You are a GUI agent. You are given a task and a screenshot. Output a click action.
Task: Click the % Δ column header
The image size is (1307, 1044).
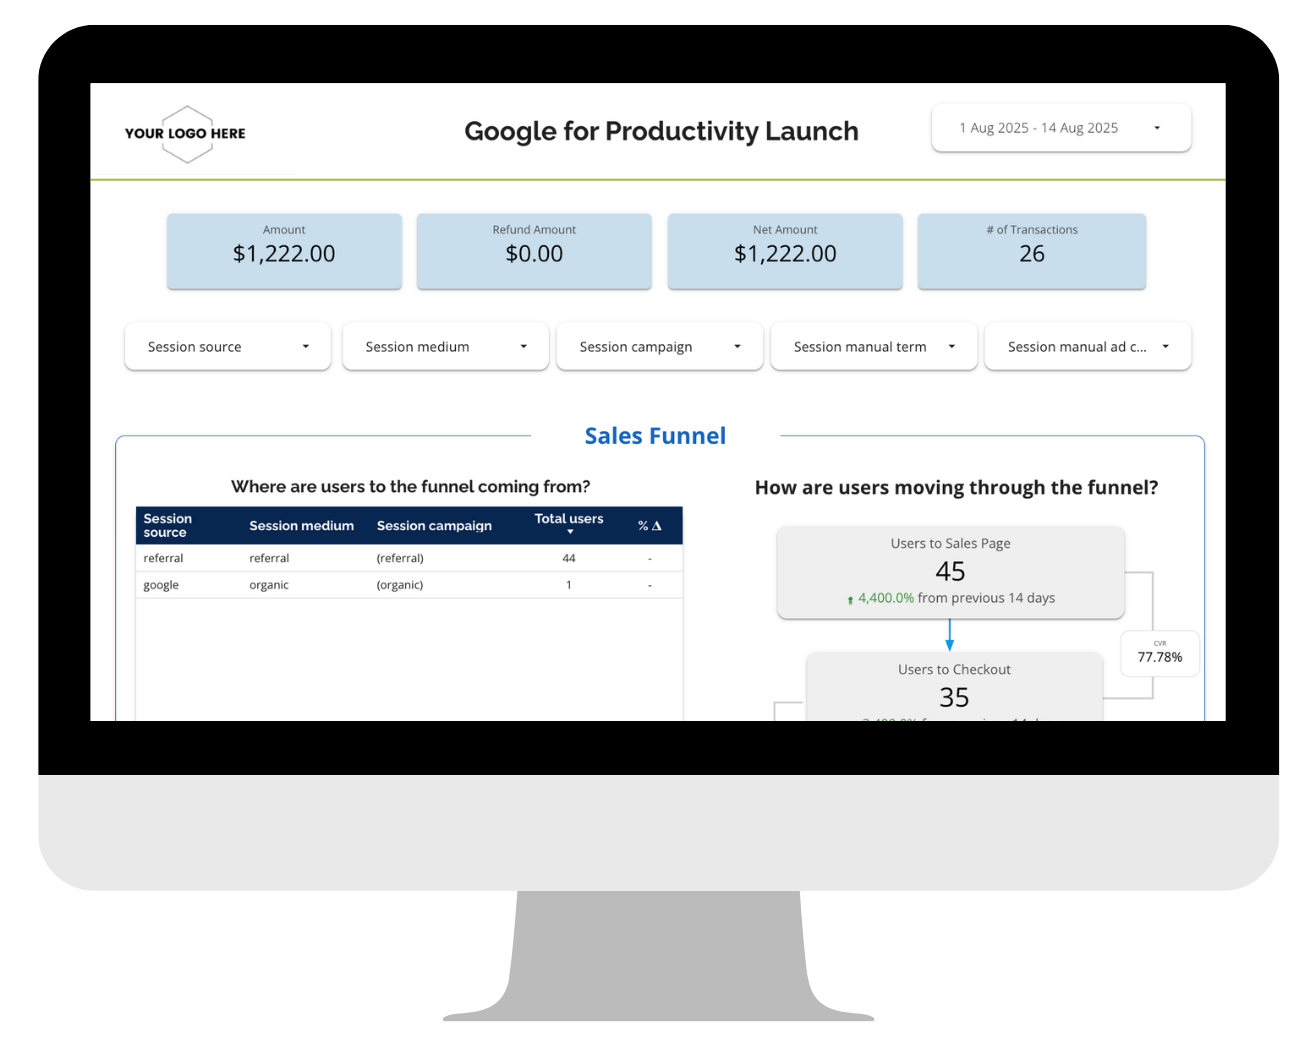pyautogui.click(x=650, y=526)
